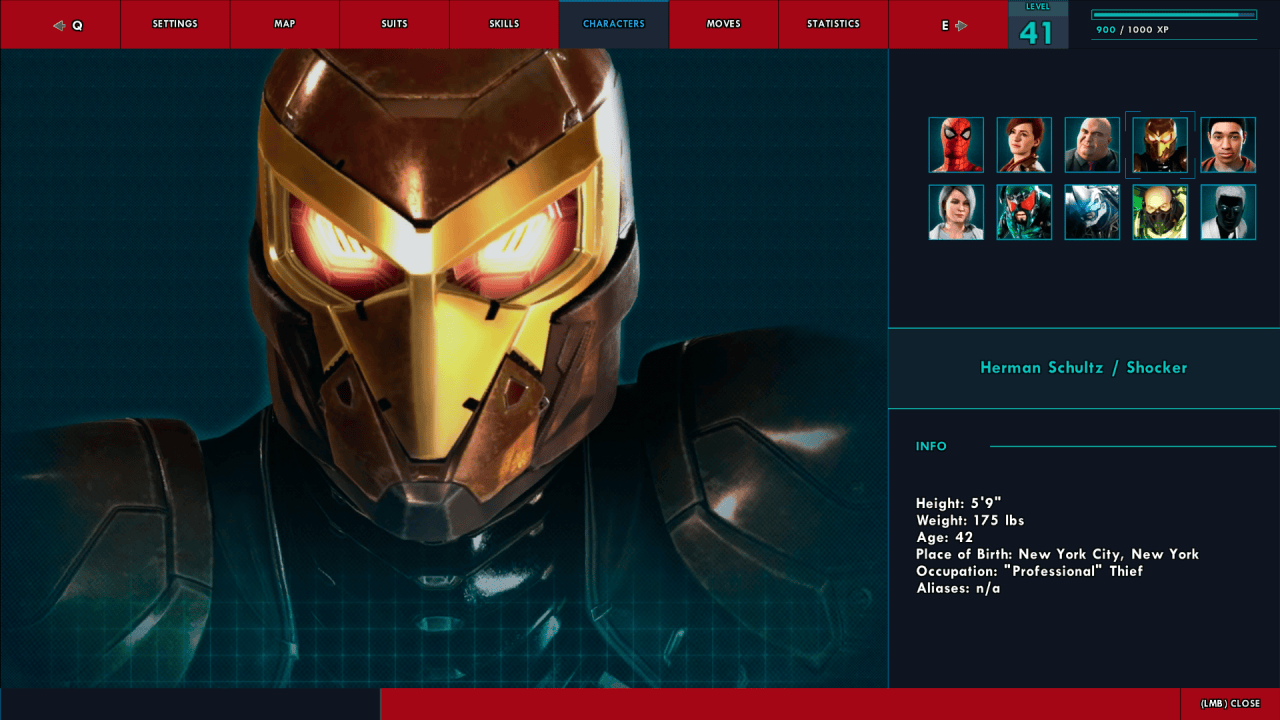This screenshot has width=1280, height=720.
Task: Pick the white-haired woman portrait
Action: point(955,212)
